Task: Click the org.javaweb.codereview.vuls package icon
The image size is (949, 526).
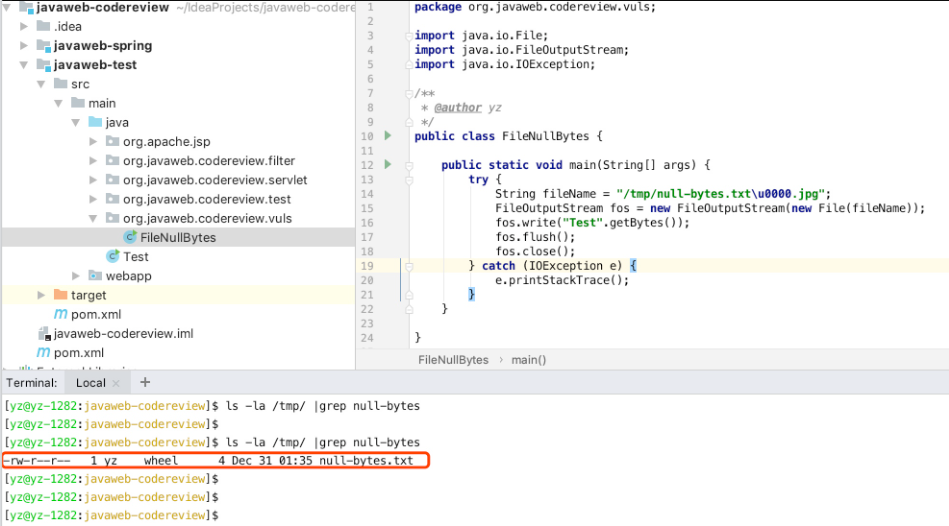Action: coord(112,218)
